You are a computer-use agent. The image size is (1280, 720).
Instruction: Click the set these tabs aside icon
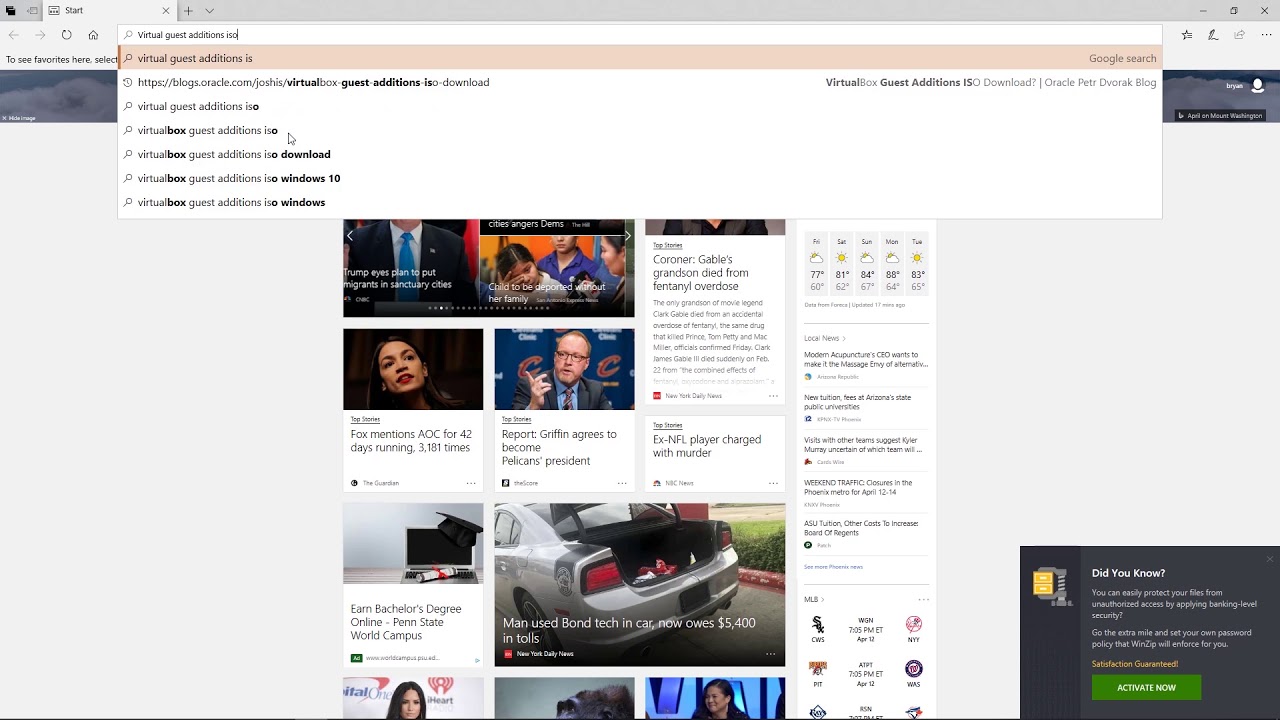32,10
